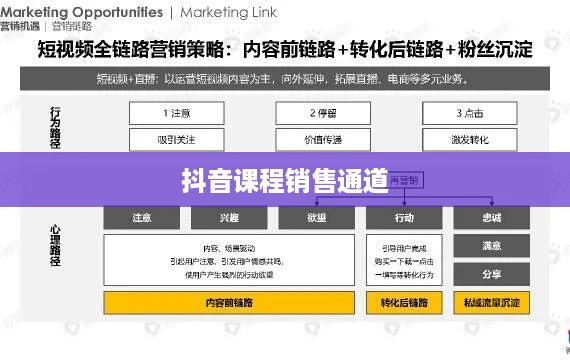Click the dark gray '短视频+直播' description bar

tap(285, 79)
